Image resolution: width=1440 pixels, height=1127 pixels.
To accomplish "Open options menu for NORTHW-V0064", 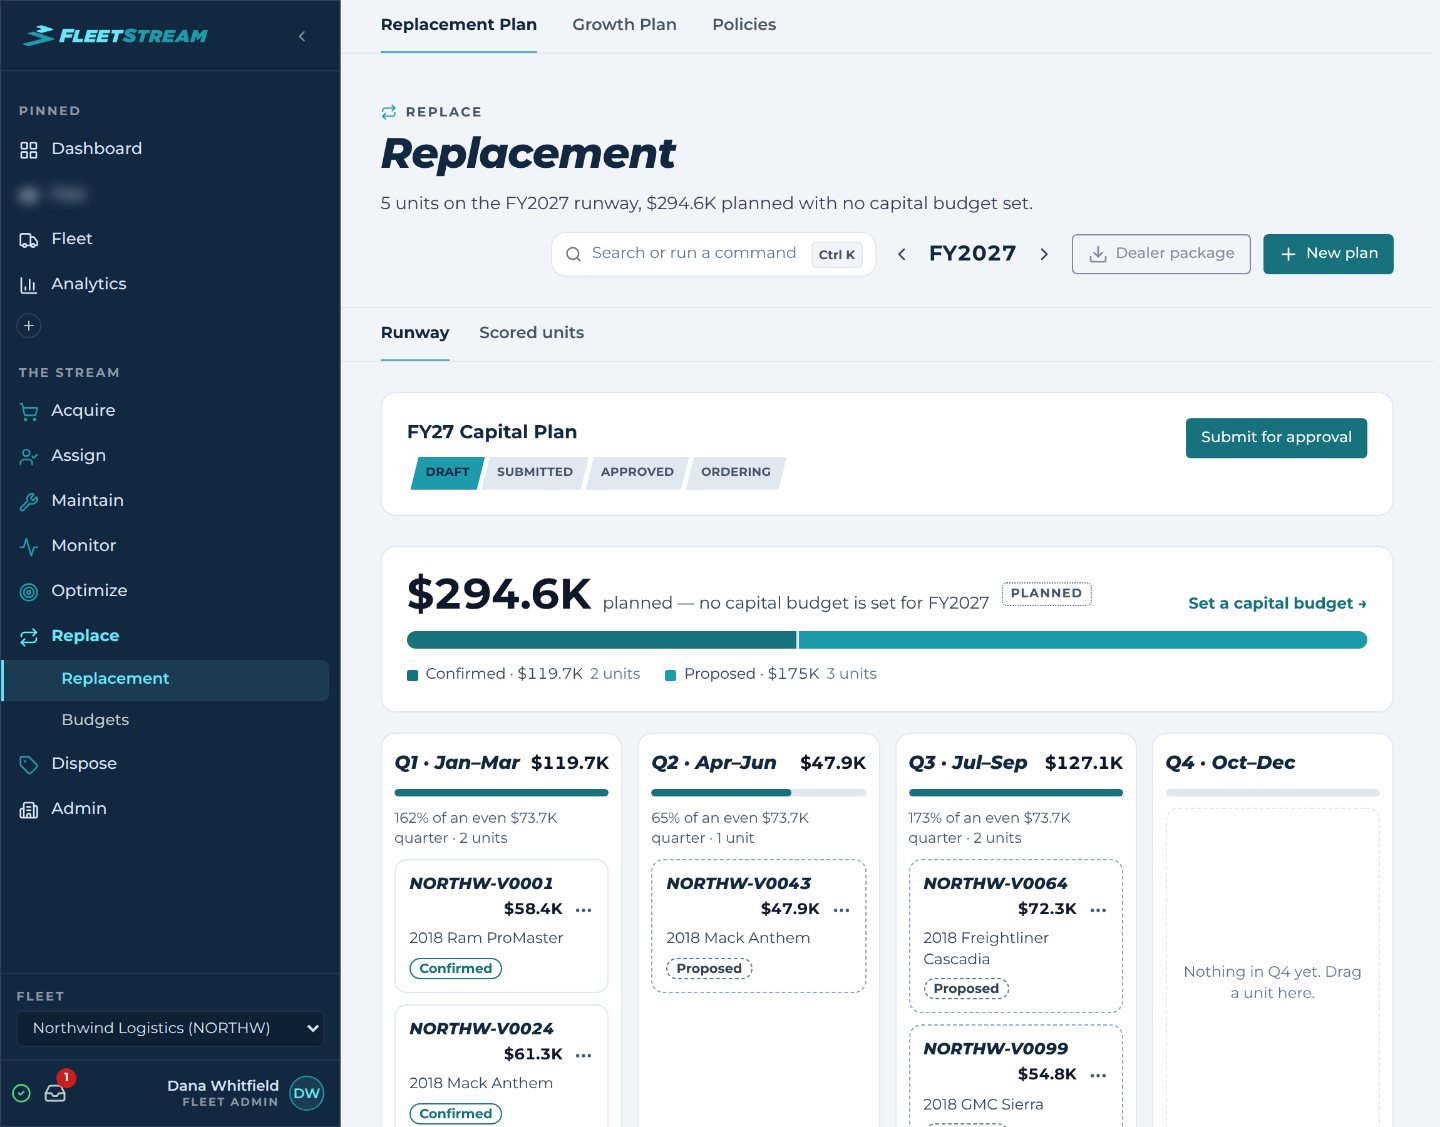I will pos(1098,910).
